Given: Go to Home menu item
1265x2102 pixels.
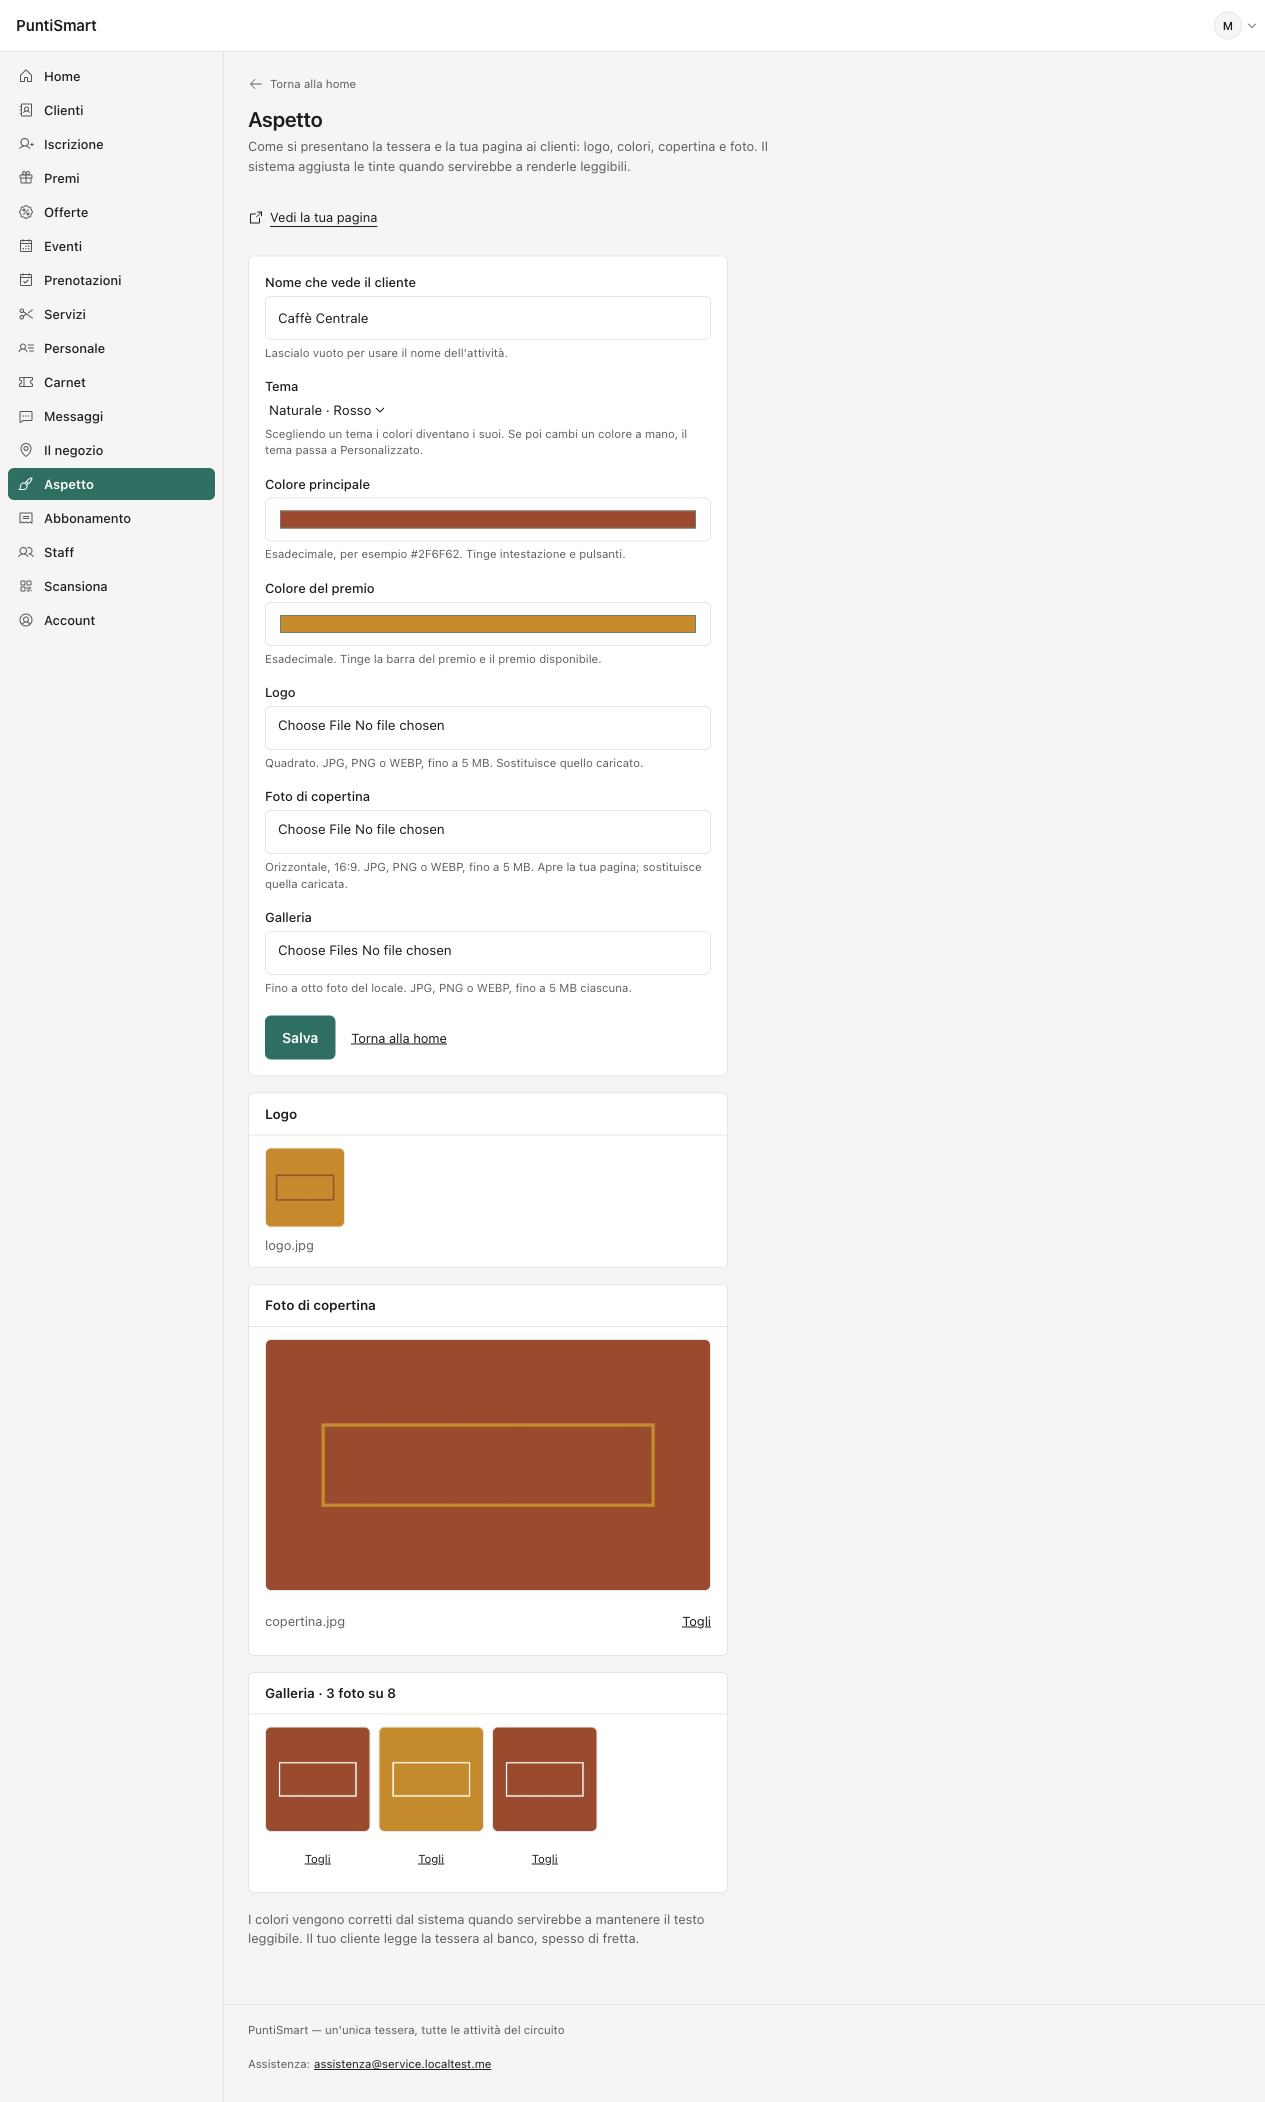Looking at the screenshot, I should (x=111, y=76).
